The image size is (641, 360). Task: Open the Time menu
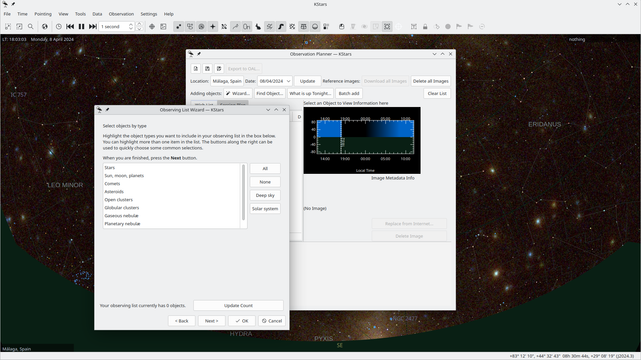(22, 14)
